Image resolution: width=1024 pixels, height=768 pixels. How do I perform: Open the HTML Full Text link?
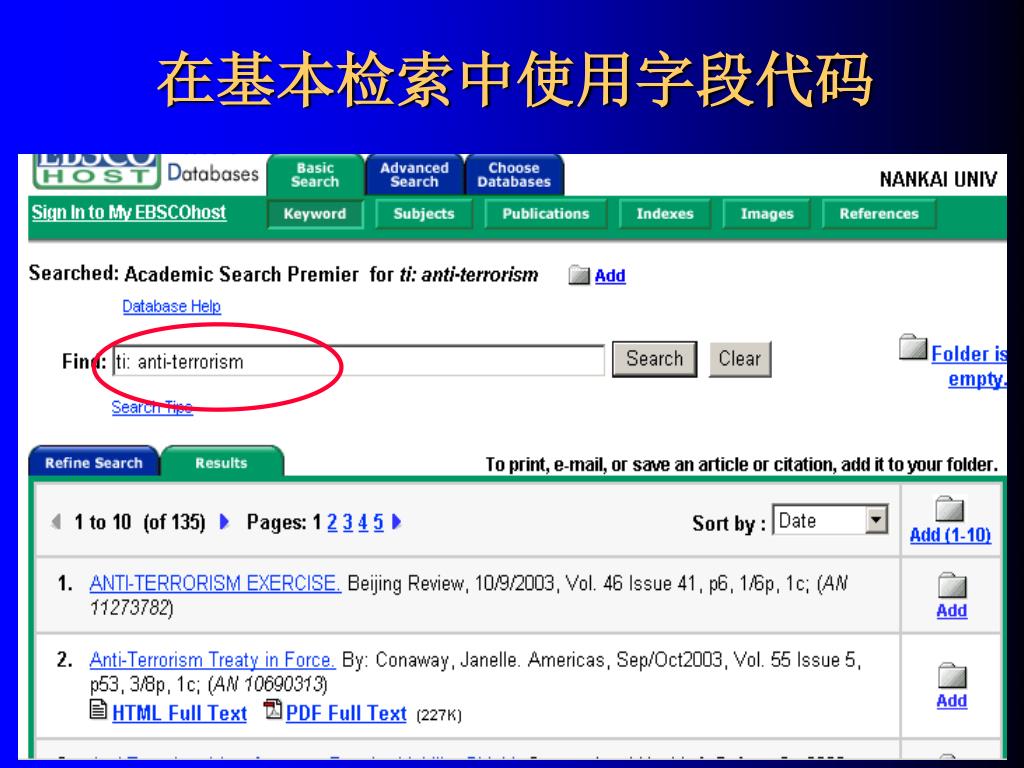click(x=180, y=713)
